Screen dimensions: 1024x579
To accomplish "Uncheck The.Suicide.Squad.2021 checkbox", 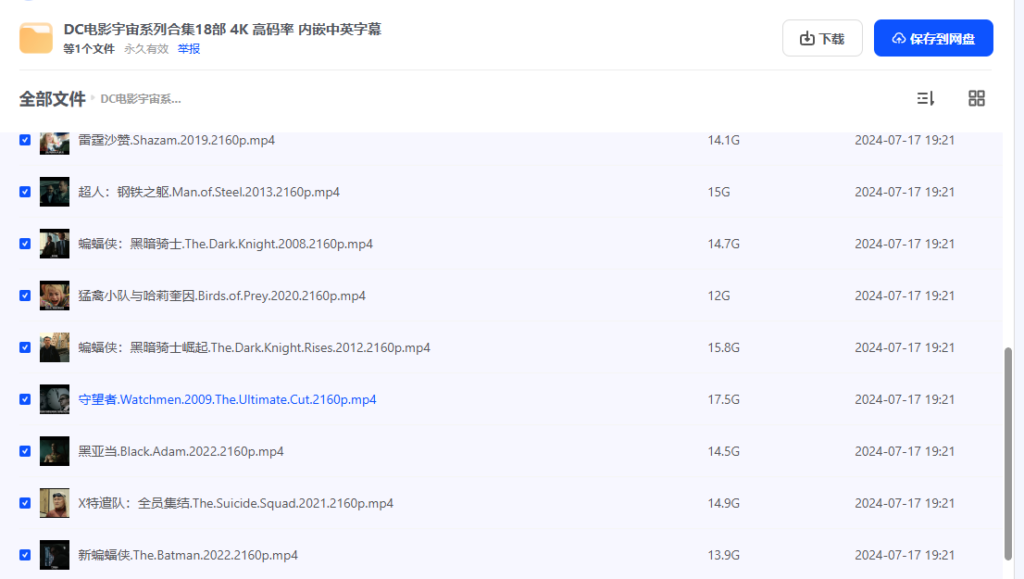I will click(x=25, y=503).
